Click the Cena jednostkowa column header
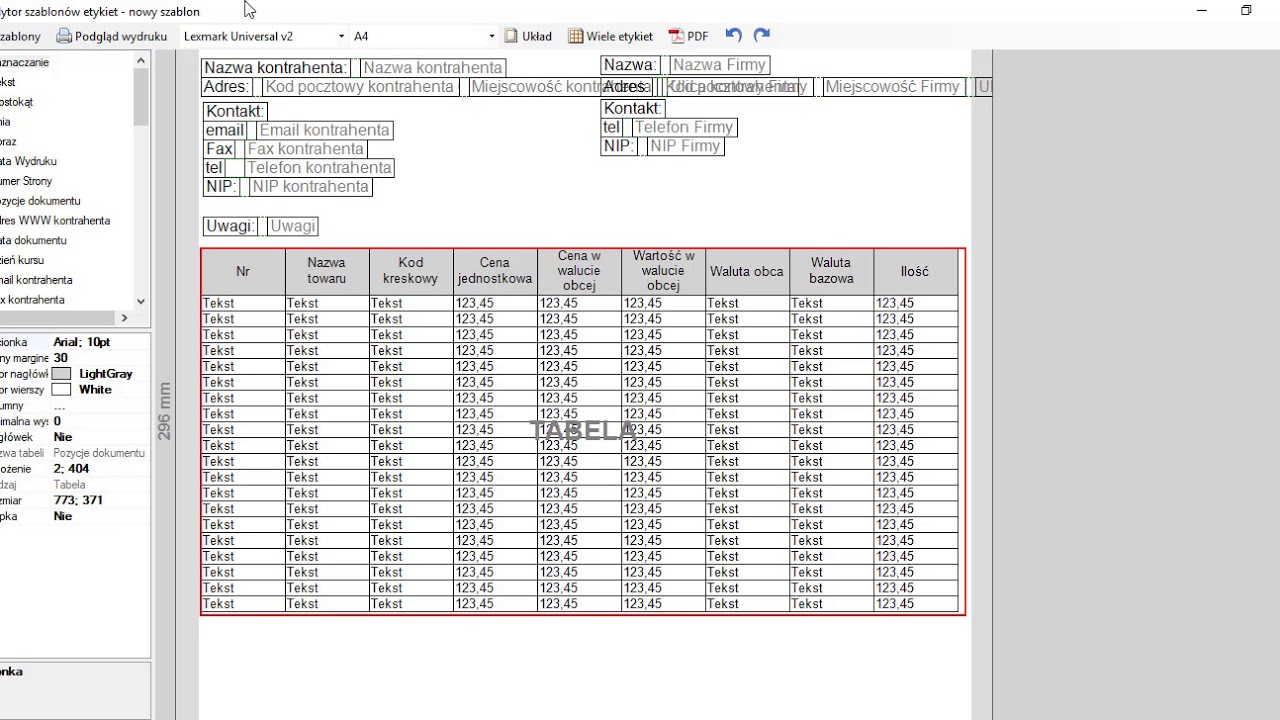Image resolution: width=1280 pixels, height=720 pixels. [x=495, y=271]
